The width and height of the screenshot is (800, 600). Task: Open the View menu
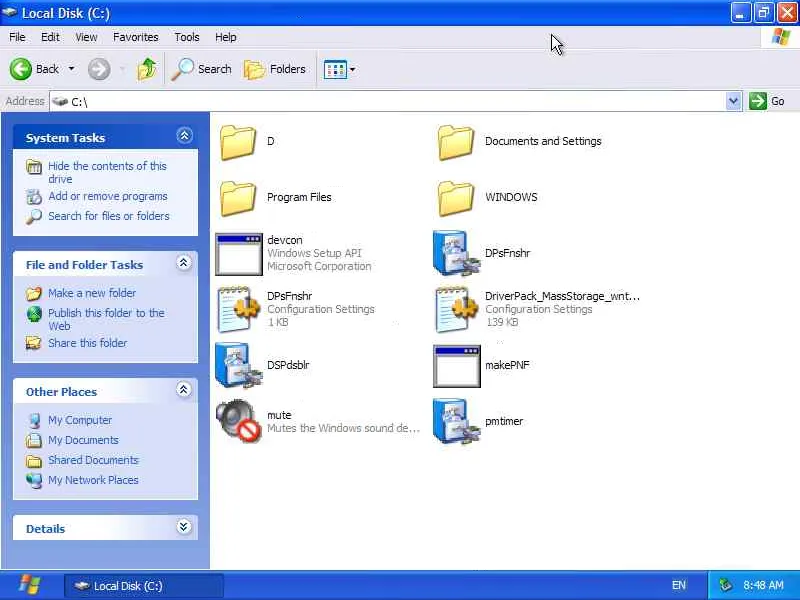tap(86, 37)
